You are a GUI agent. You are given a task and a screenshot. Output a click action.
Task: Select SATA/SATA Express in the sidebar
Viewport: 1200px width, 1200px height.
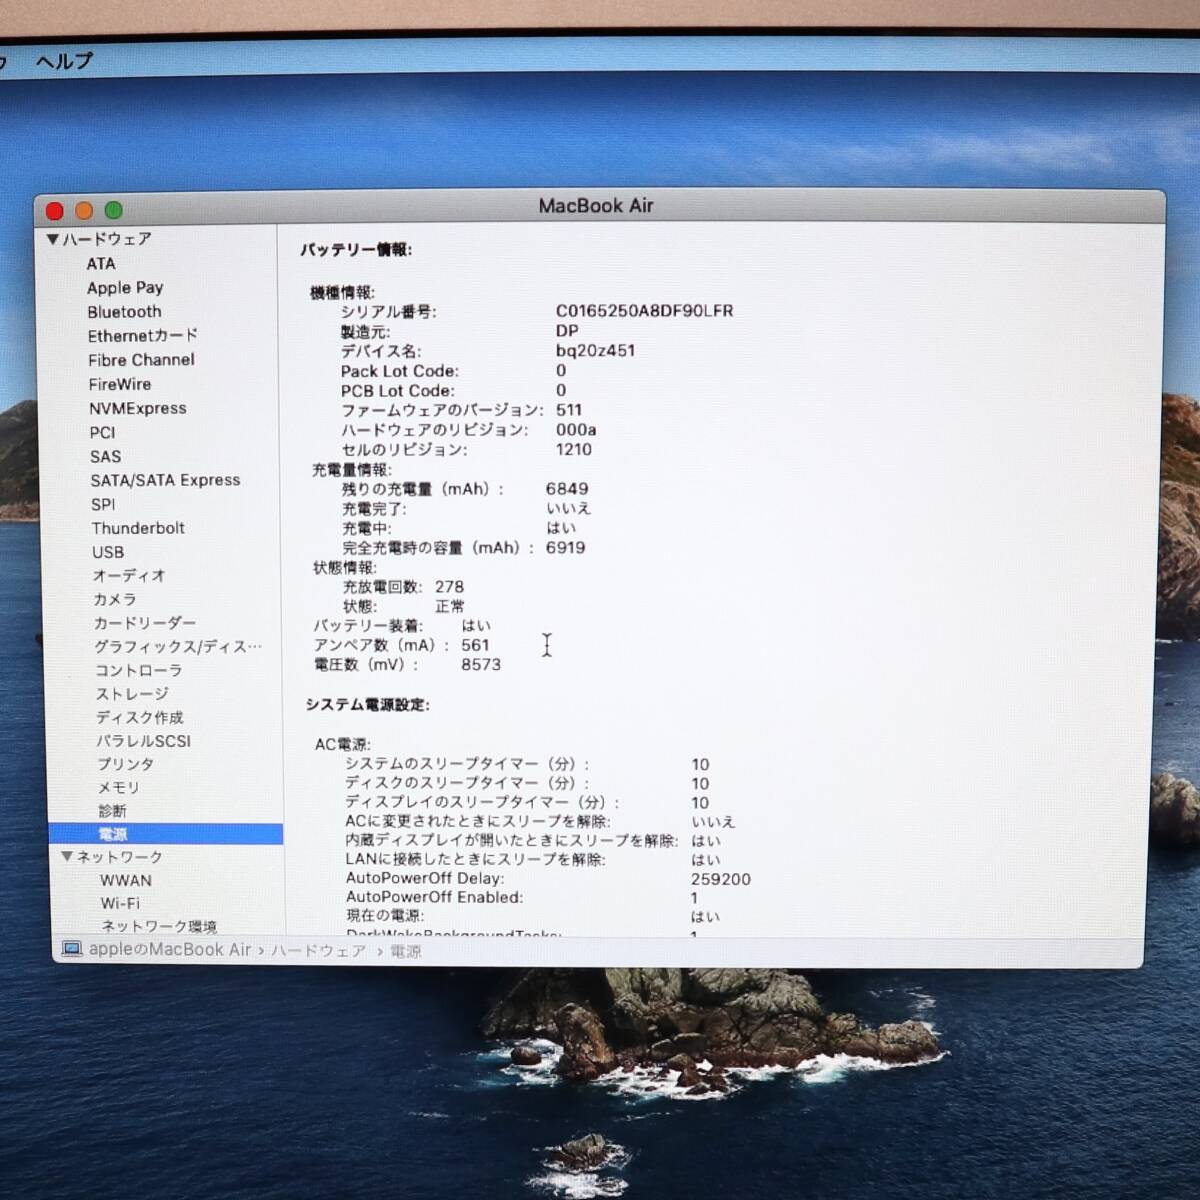coord(166,480)
